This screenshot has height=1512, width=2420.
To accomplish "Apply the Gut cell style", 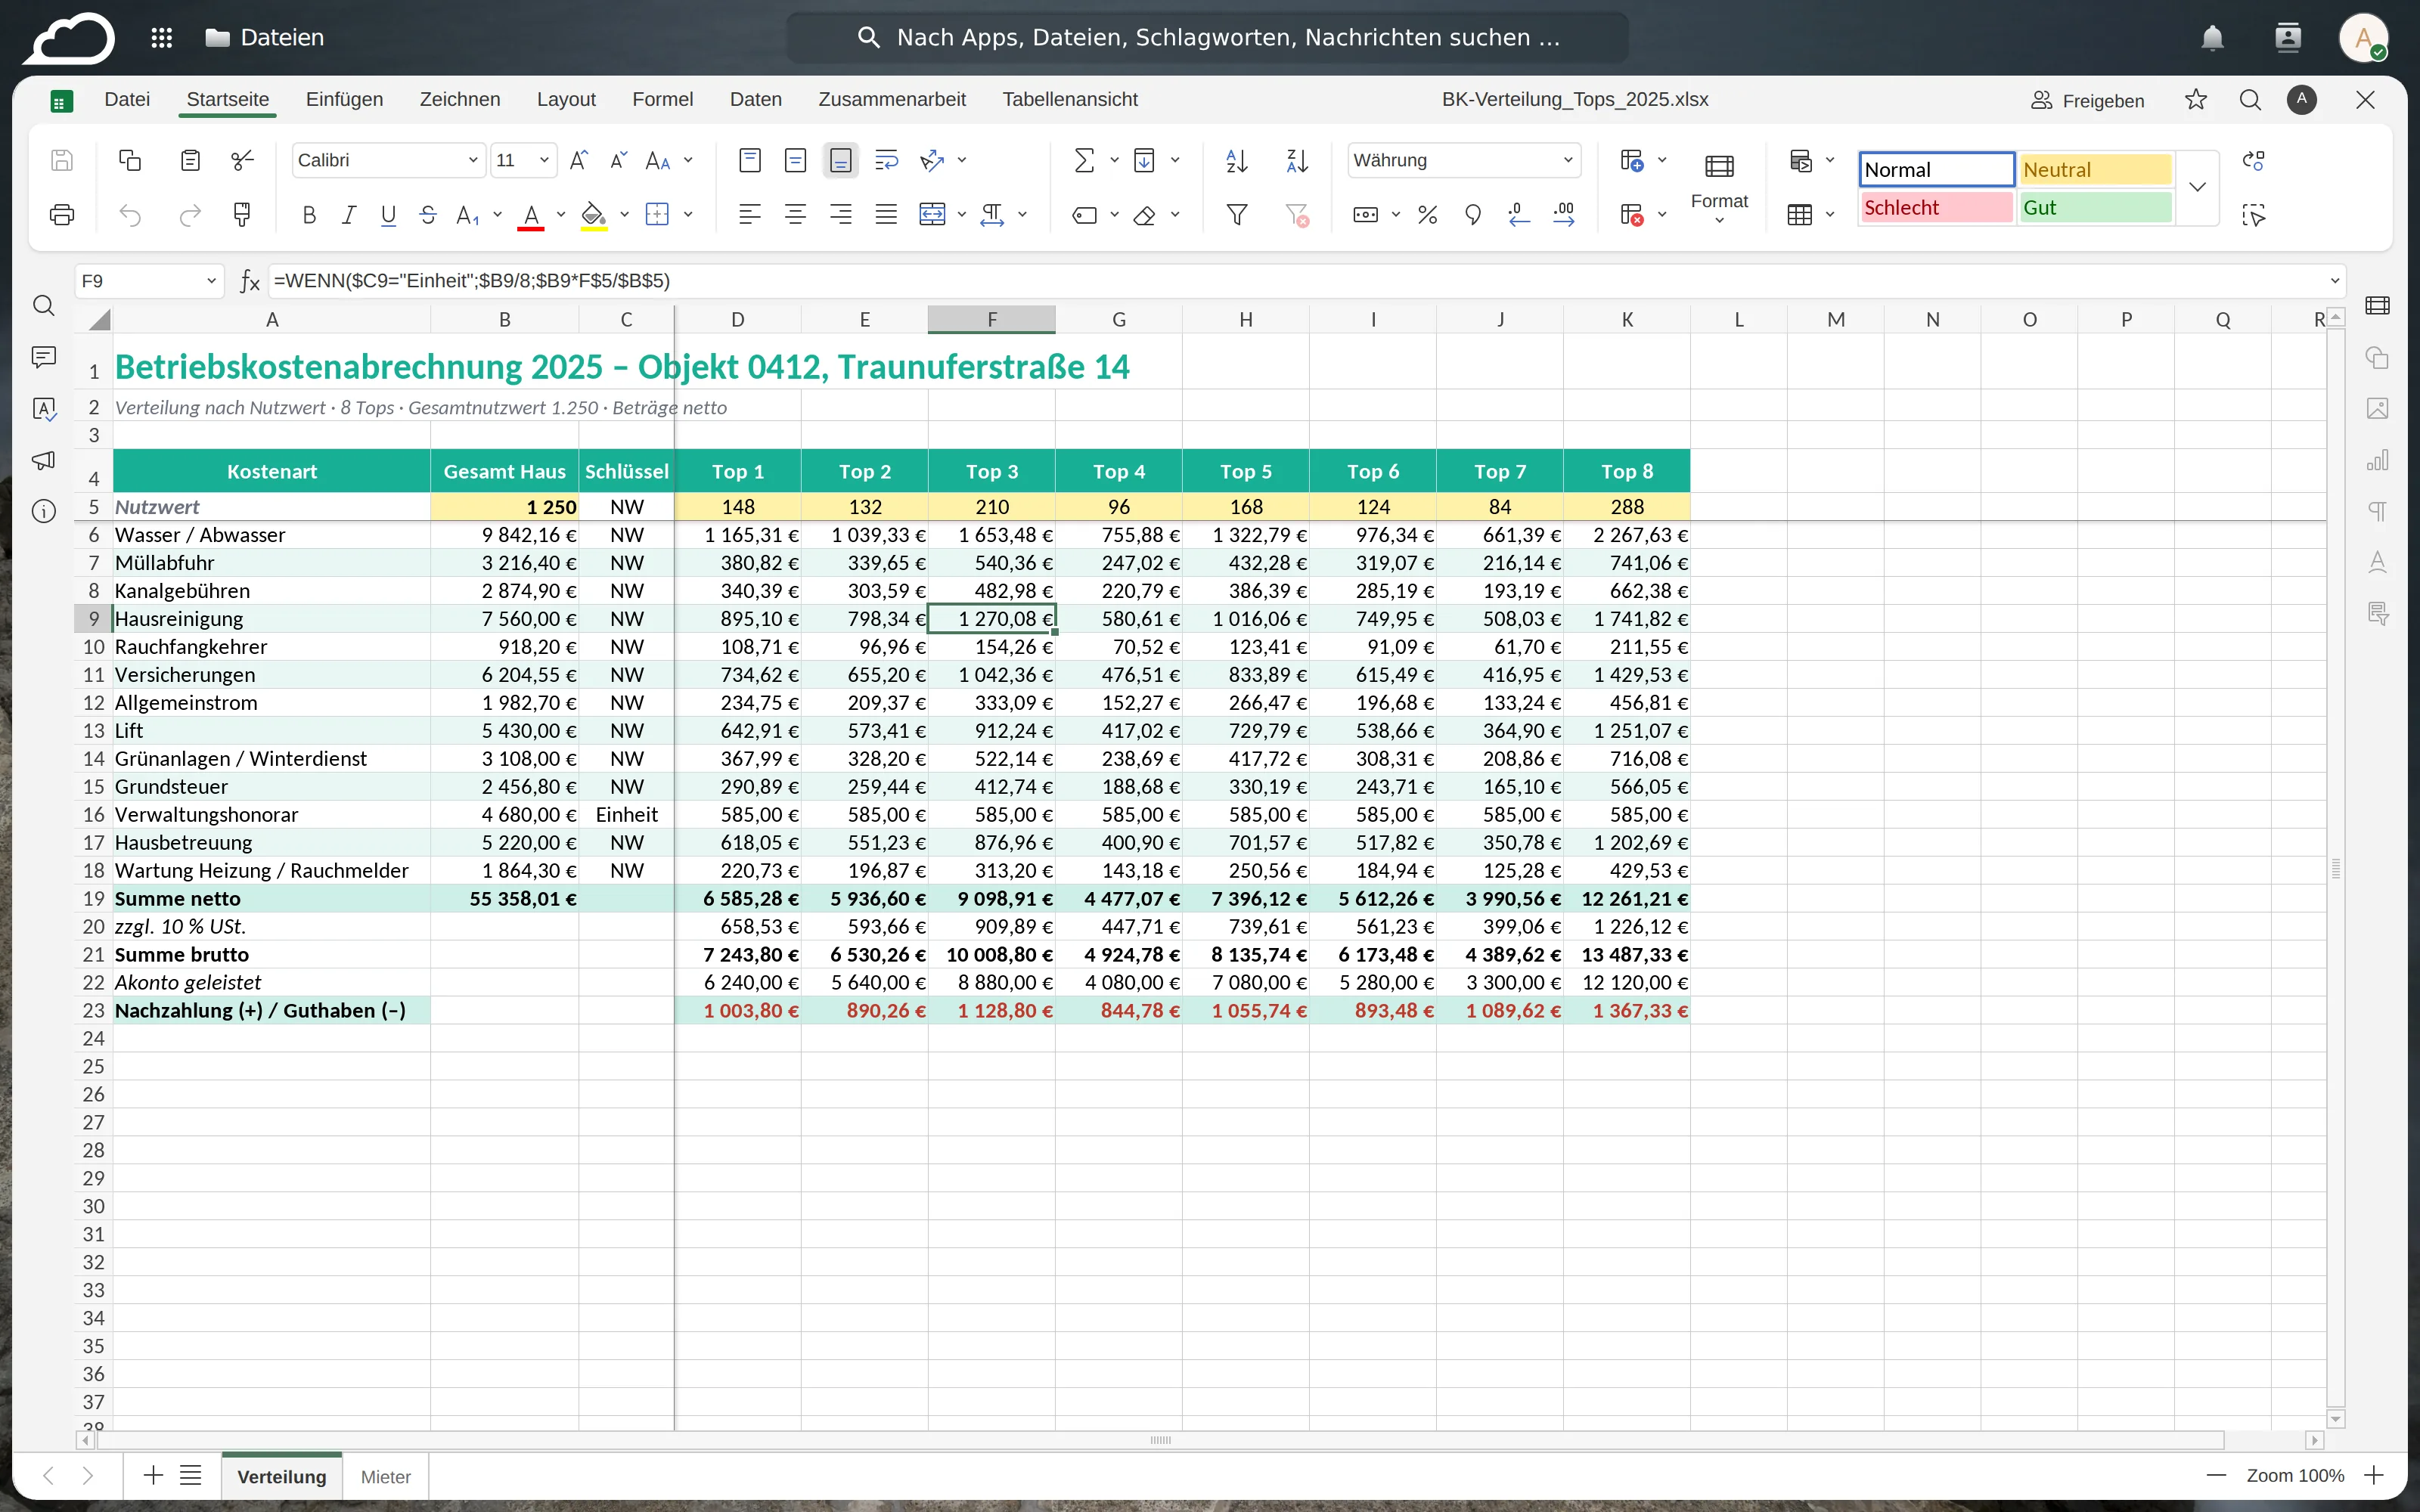I will pos(2095,207).
